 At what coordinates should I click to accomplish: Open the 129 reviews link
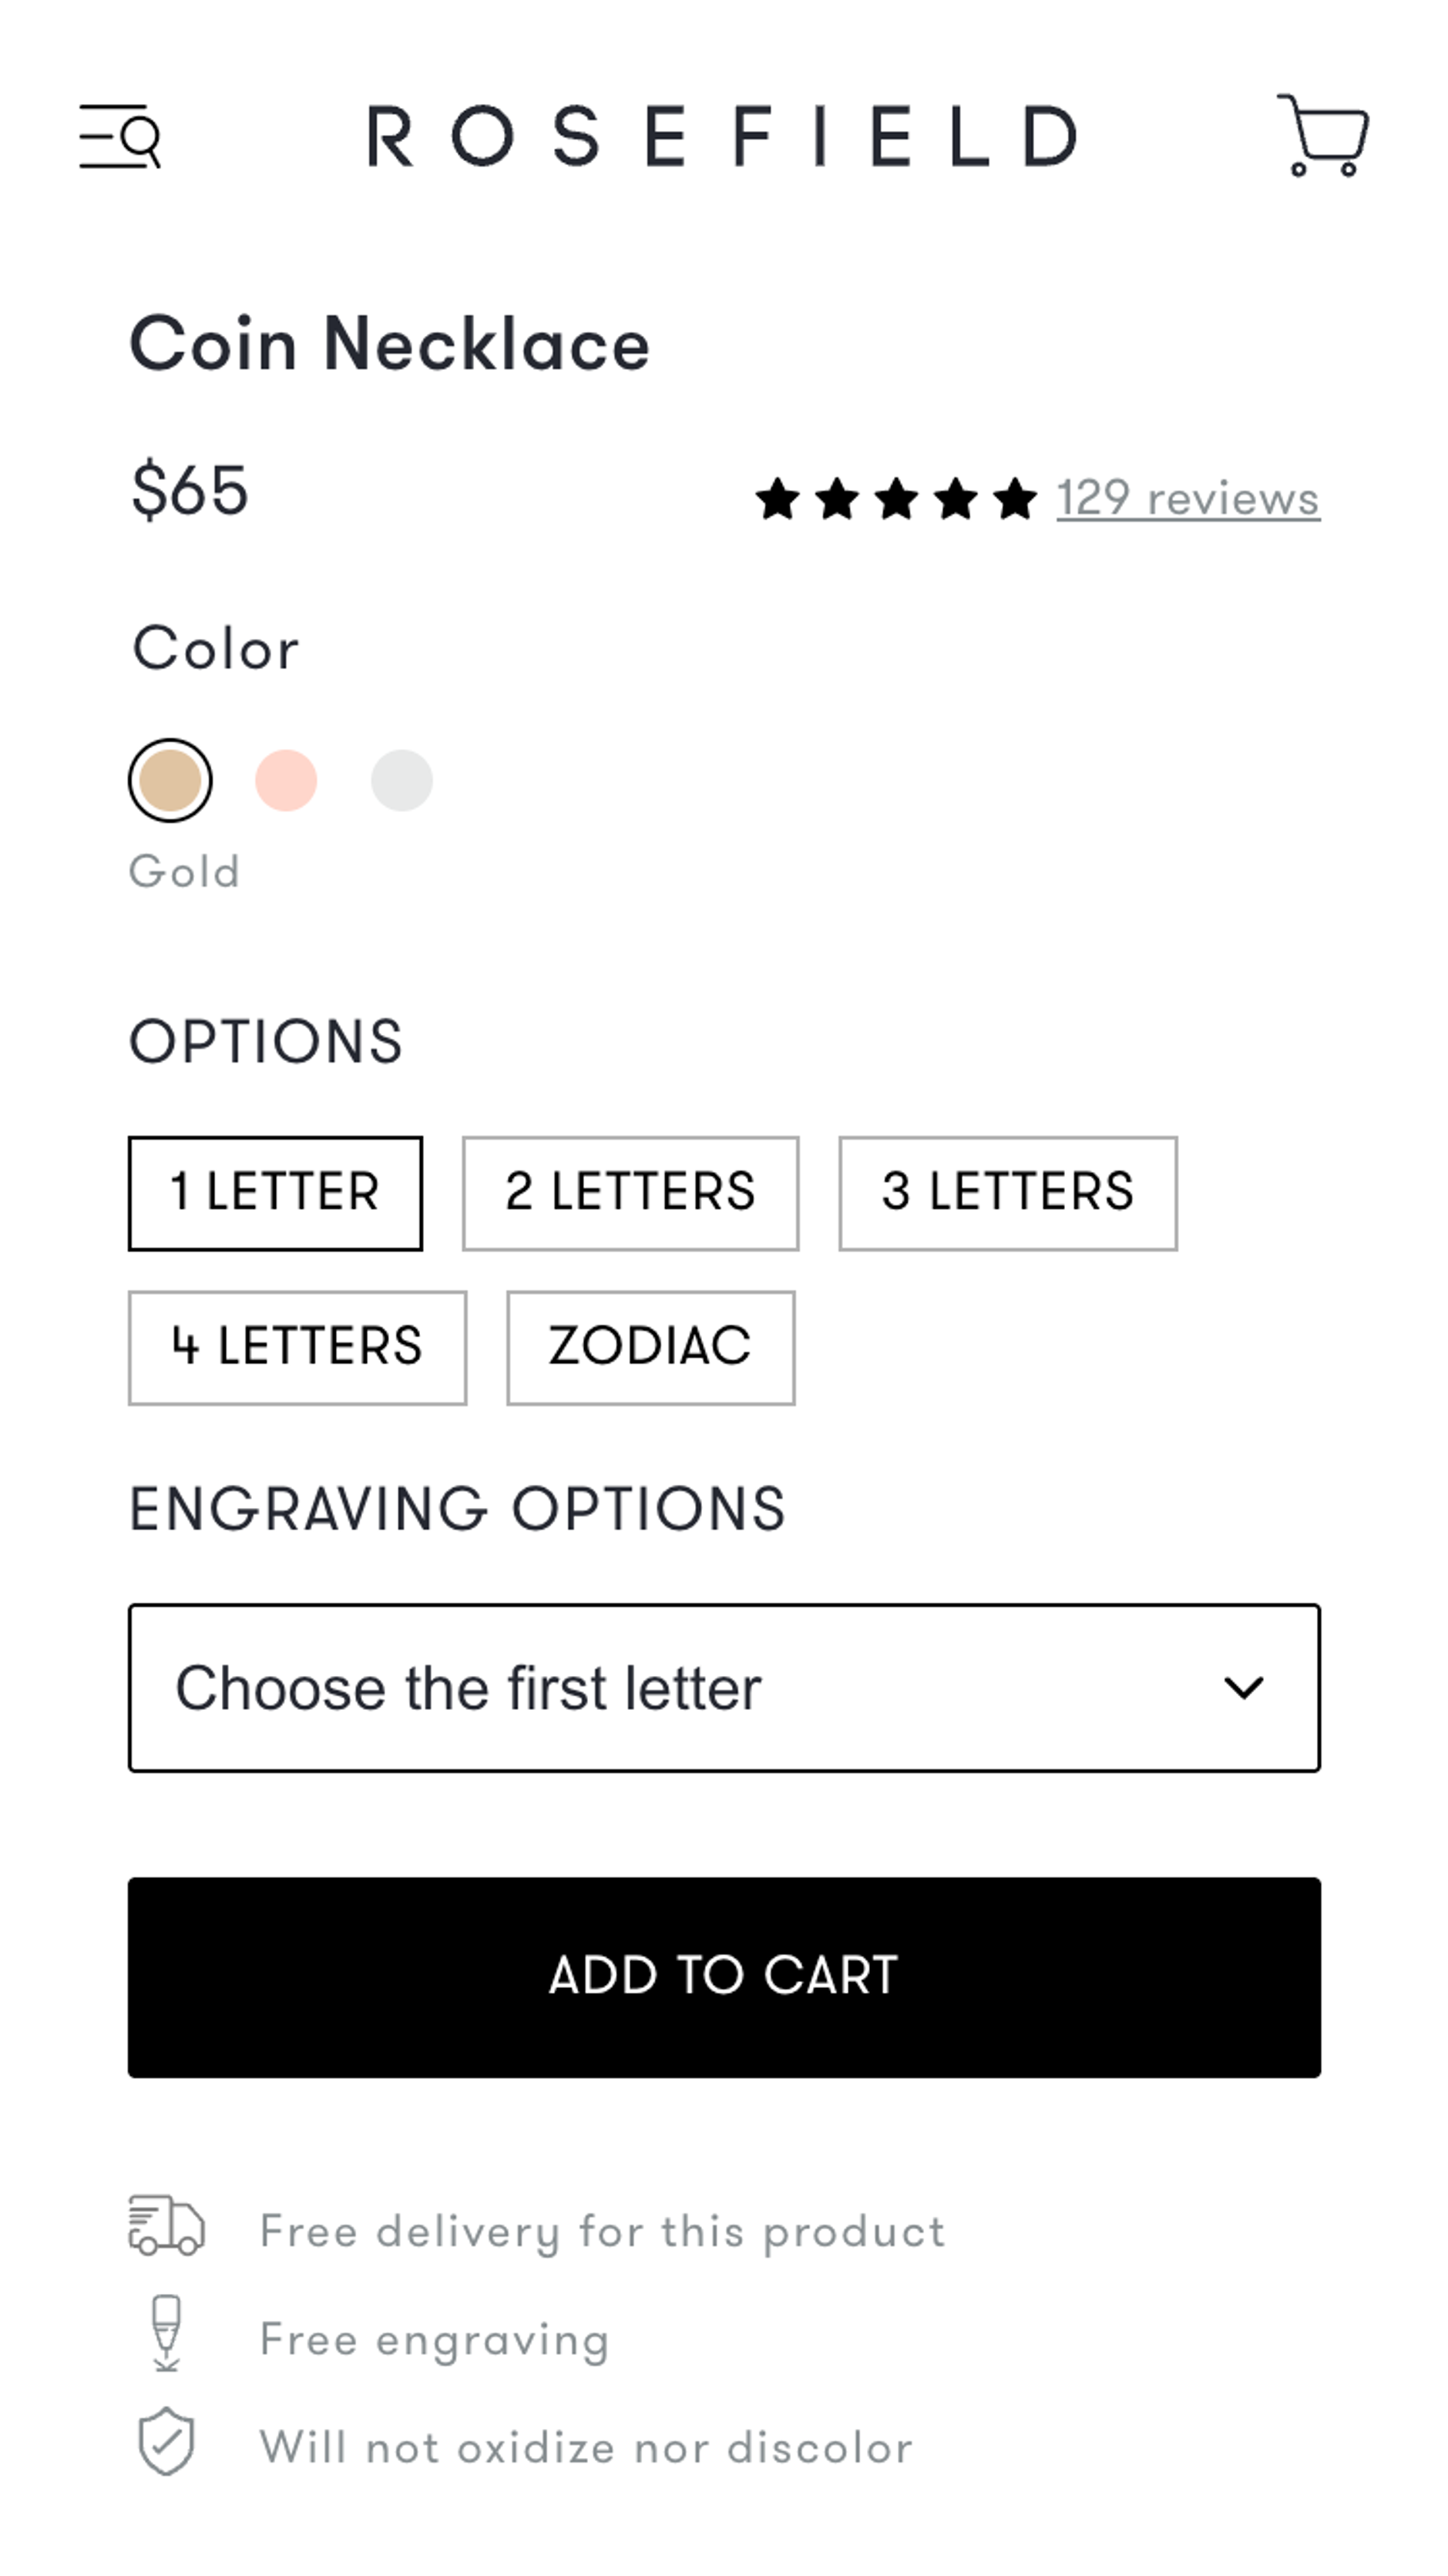1188,498
